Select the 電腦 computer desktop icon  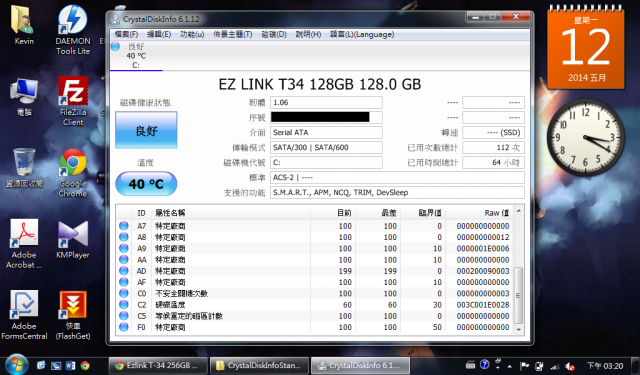coord(24,97)
